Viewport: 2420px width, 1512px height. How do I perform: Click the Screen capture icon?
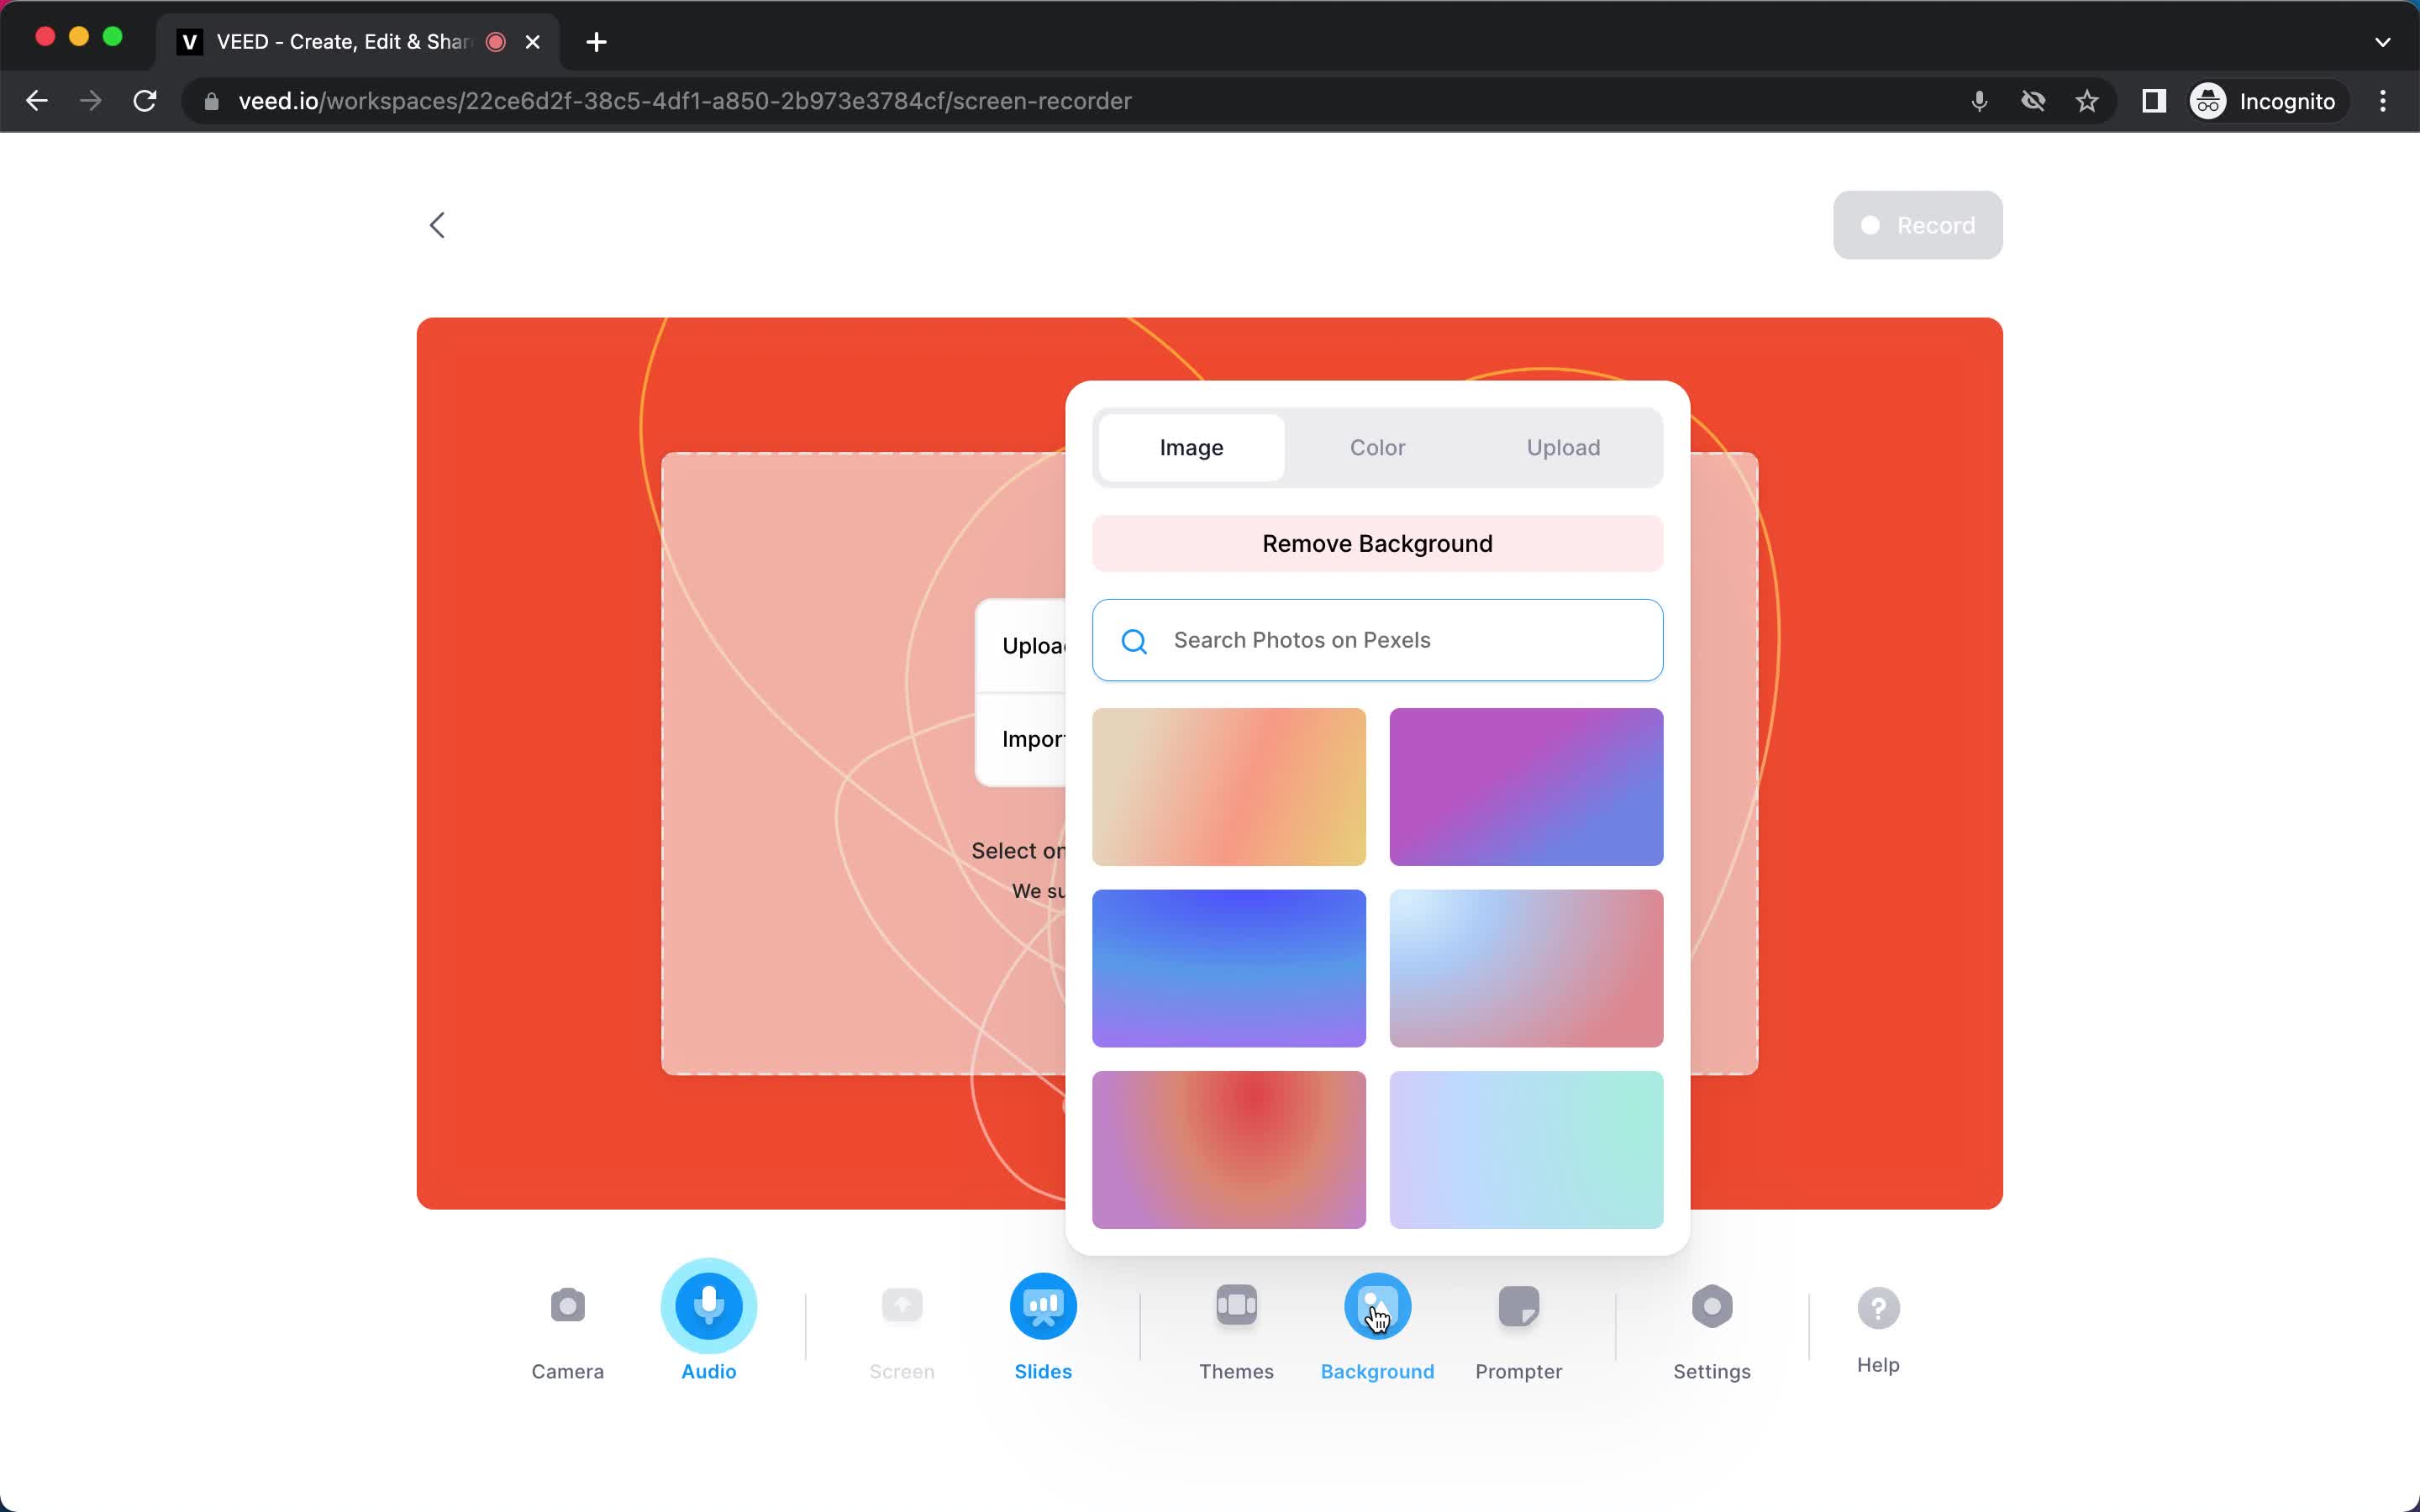[x=901, y=1305]
